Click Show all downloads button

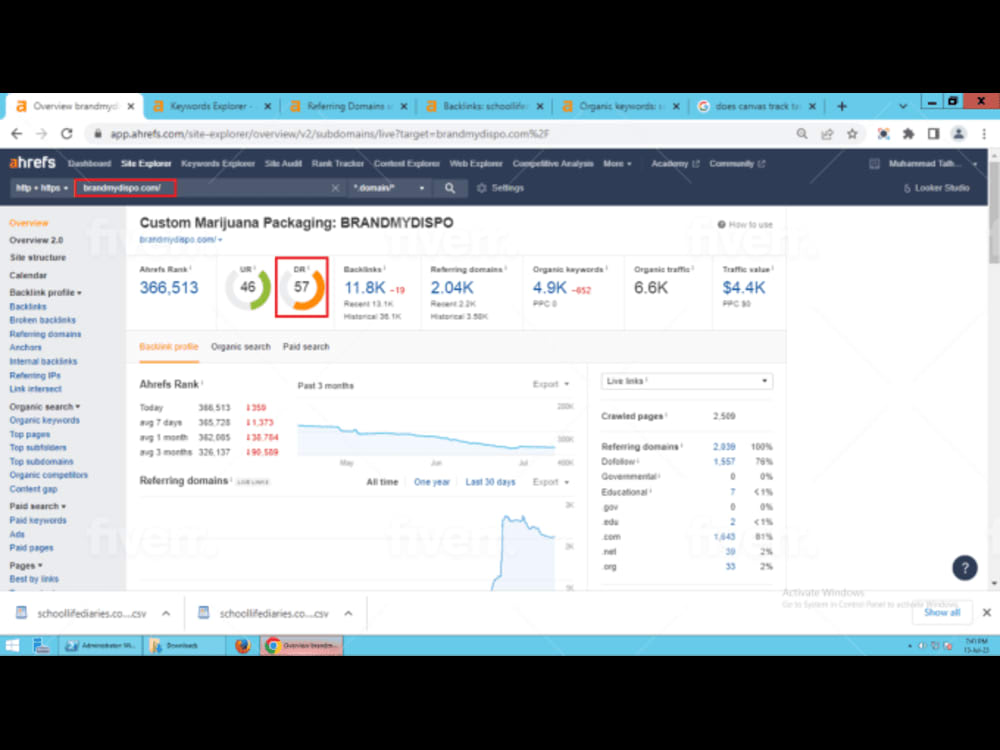pos(942,612)
